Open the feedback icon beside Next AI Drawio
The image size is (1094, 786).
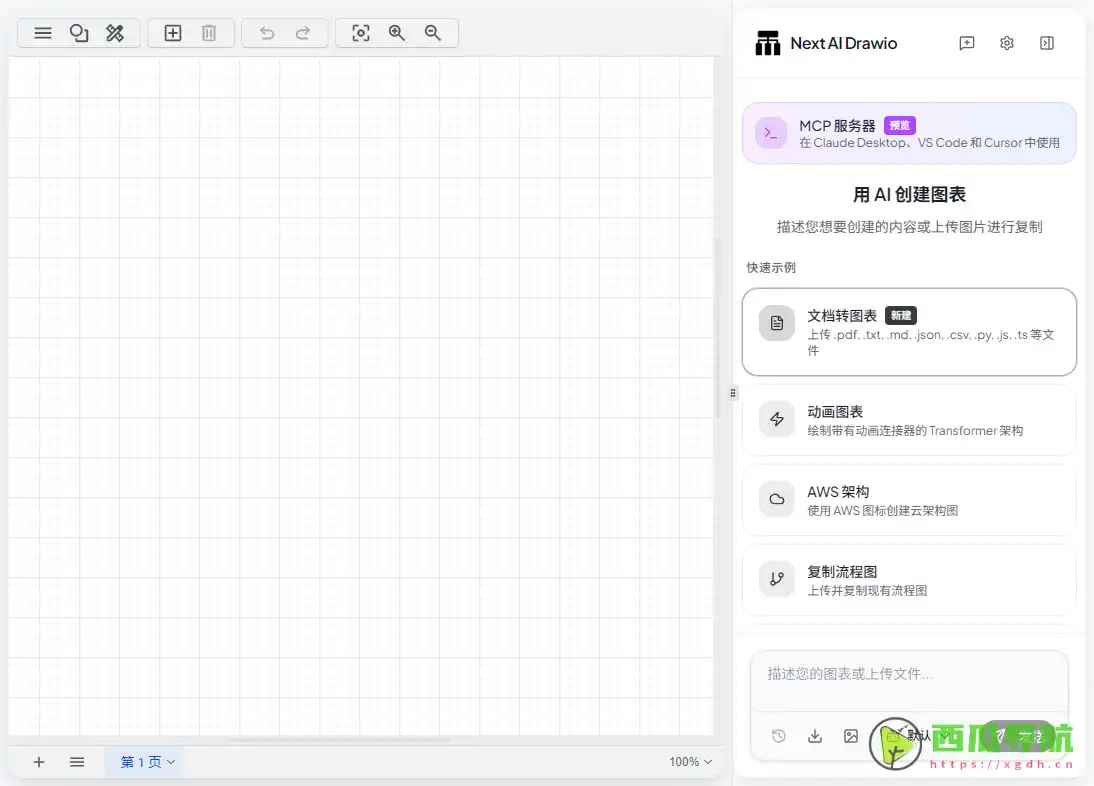(966, 43)
